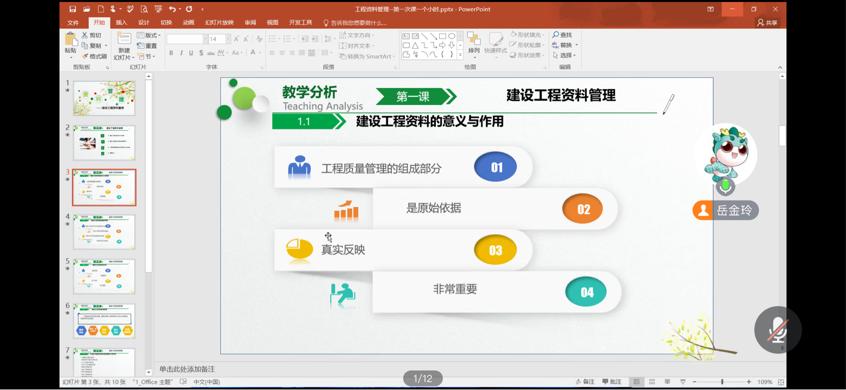The image size is (846, 390).
Task: Toggle text Shadow formatting
Action: click(x=201, y=53)
